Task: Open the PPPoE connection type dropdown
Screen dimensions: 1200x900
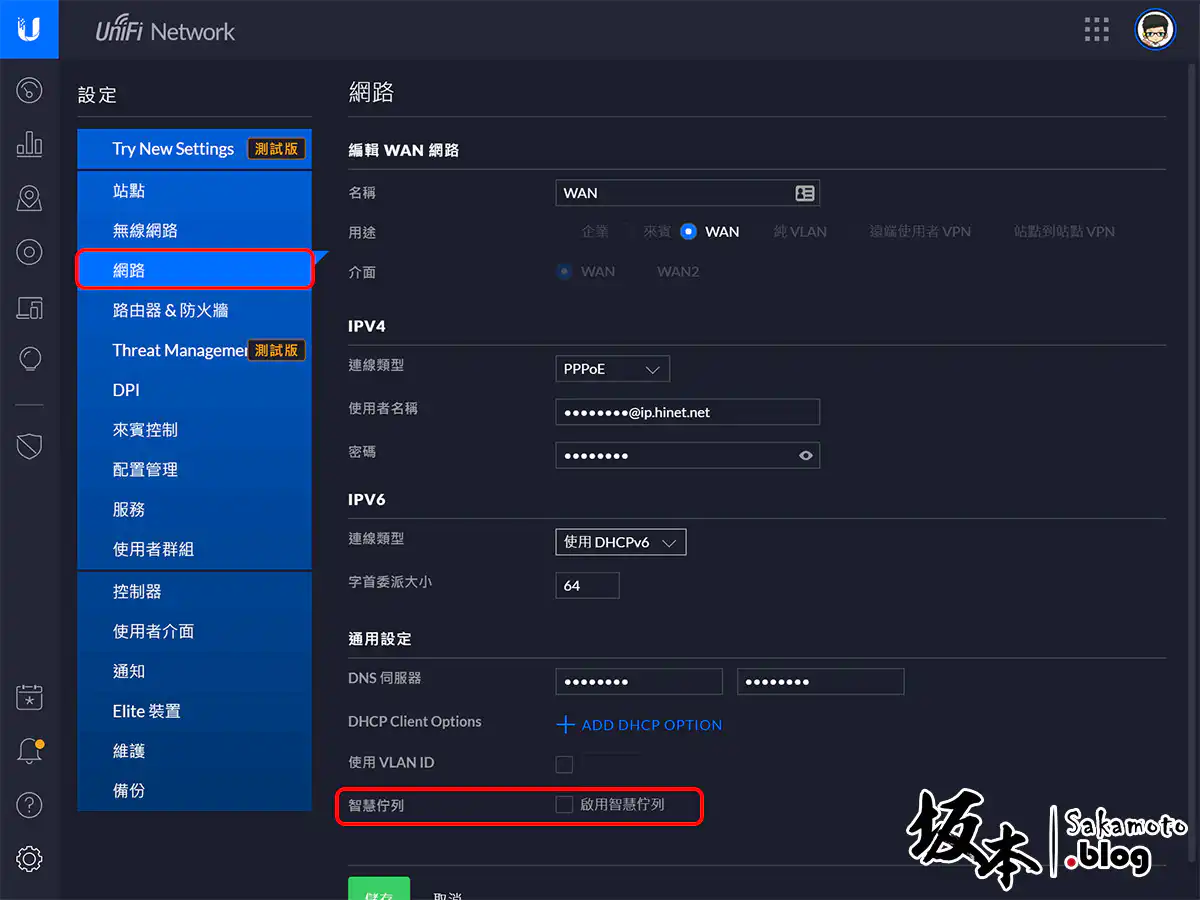Action: tap(612, 369)
